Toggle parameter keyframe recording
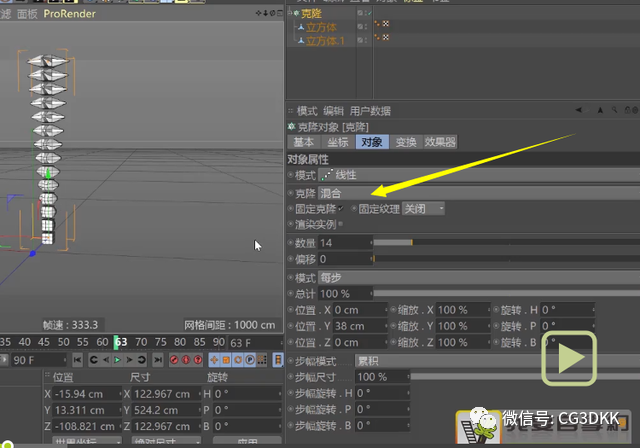 [250, 360]
